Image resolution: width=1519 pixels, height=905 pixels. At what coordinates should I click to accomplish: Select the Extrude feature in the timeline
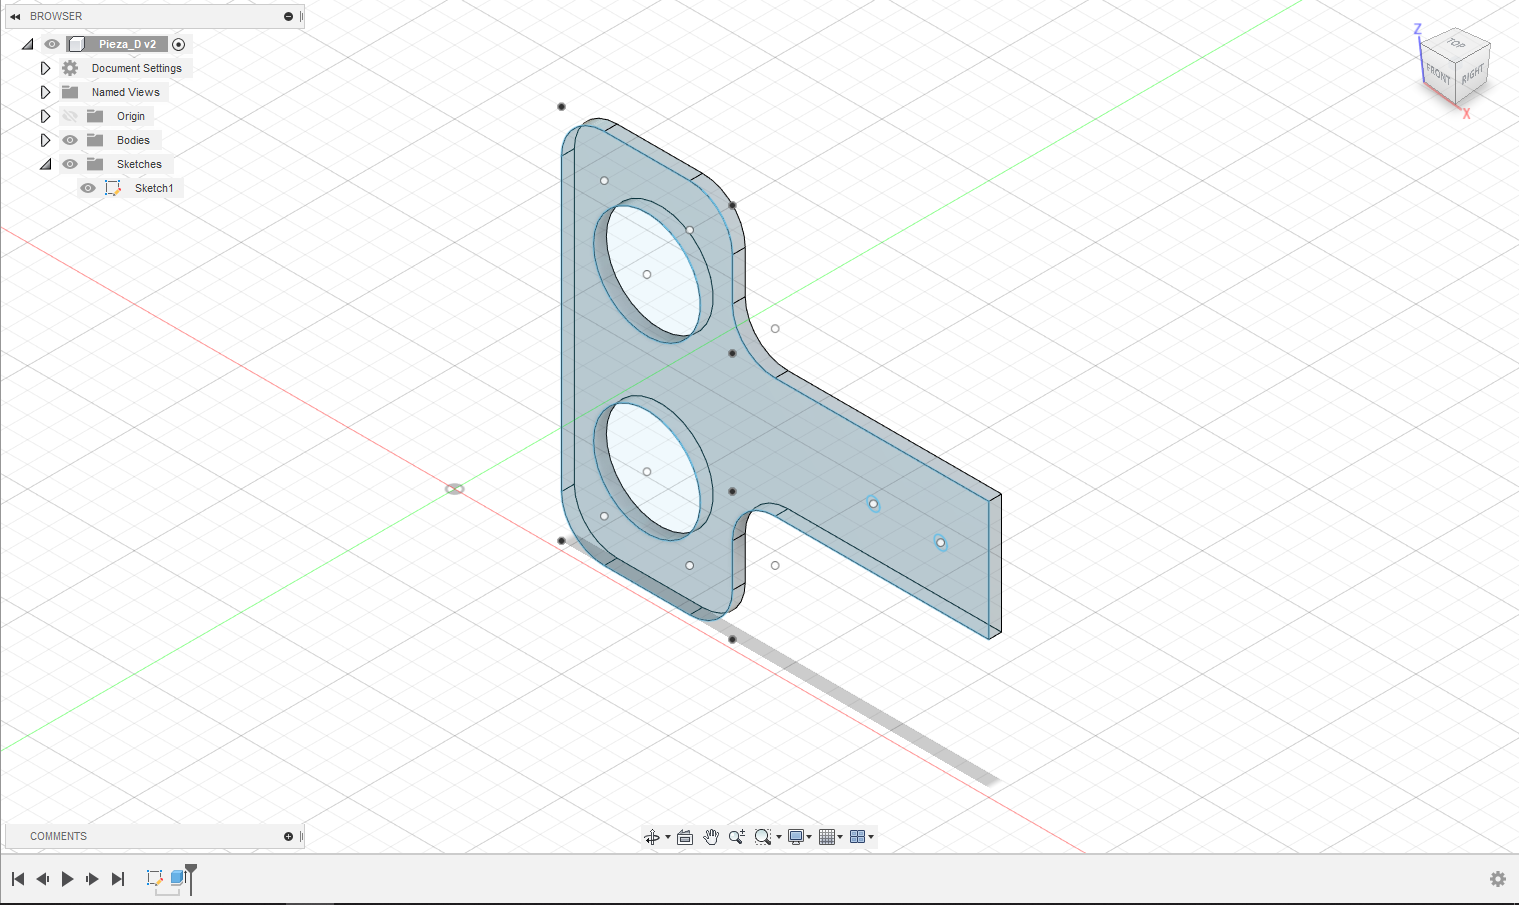[x=178, y=878]
